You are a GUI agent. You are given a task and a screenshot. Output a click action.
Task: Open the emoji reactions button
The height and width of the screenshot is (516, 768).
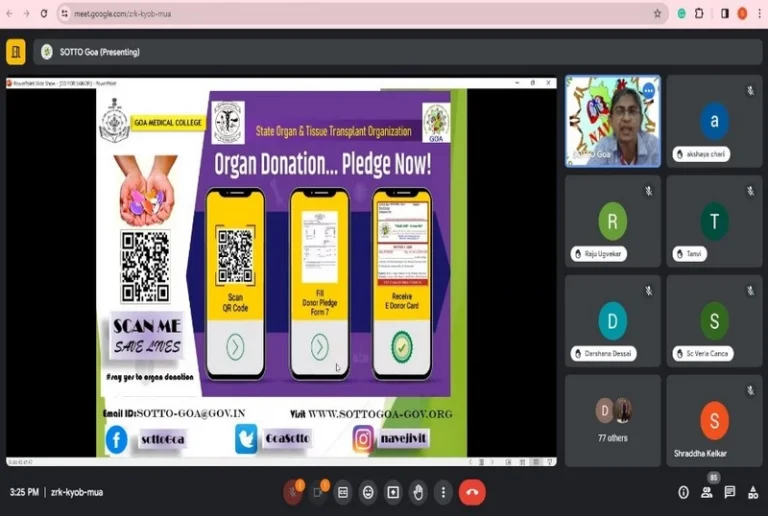tap(368, 493)
